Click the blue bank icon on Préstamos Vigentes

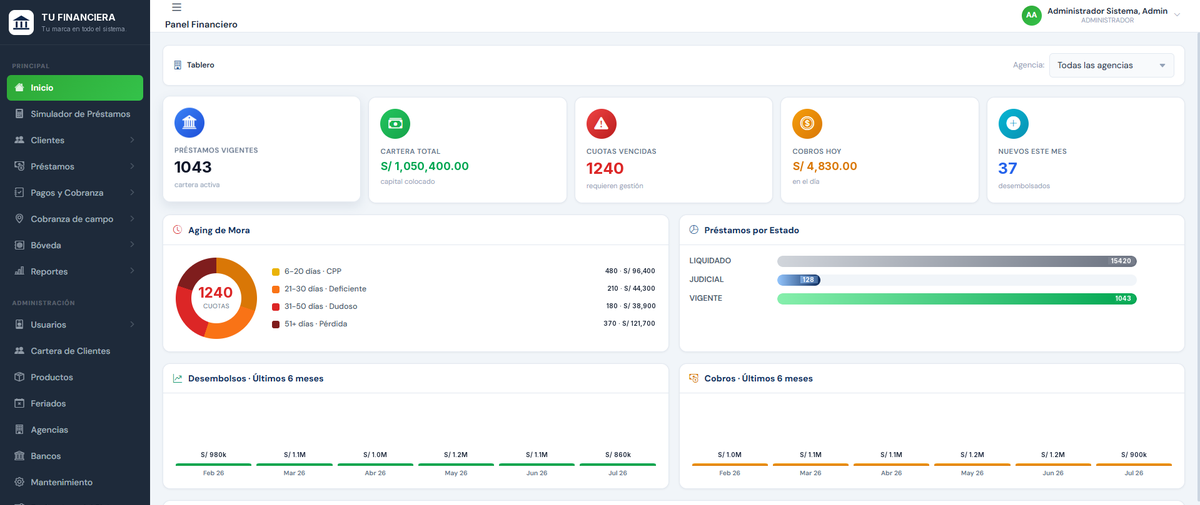pos(190,123)
